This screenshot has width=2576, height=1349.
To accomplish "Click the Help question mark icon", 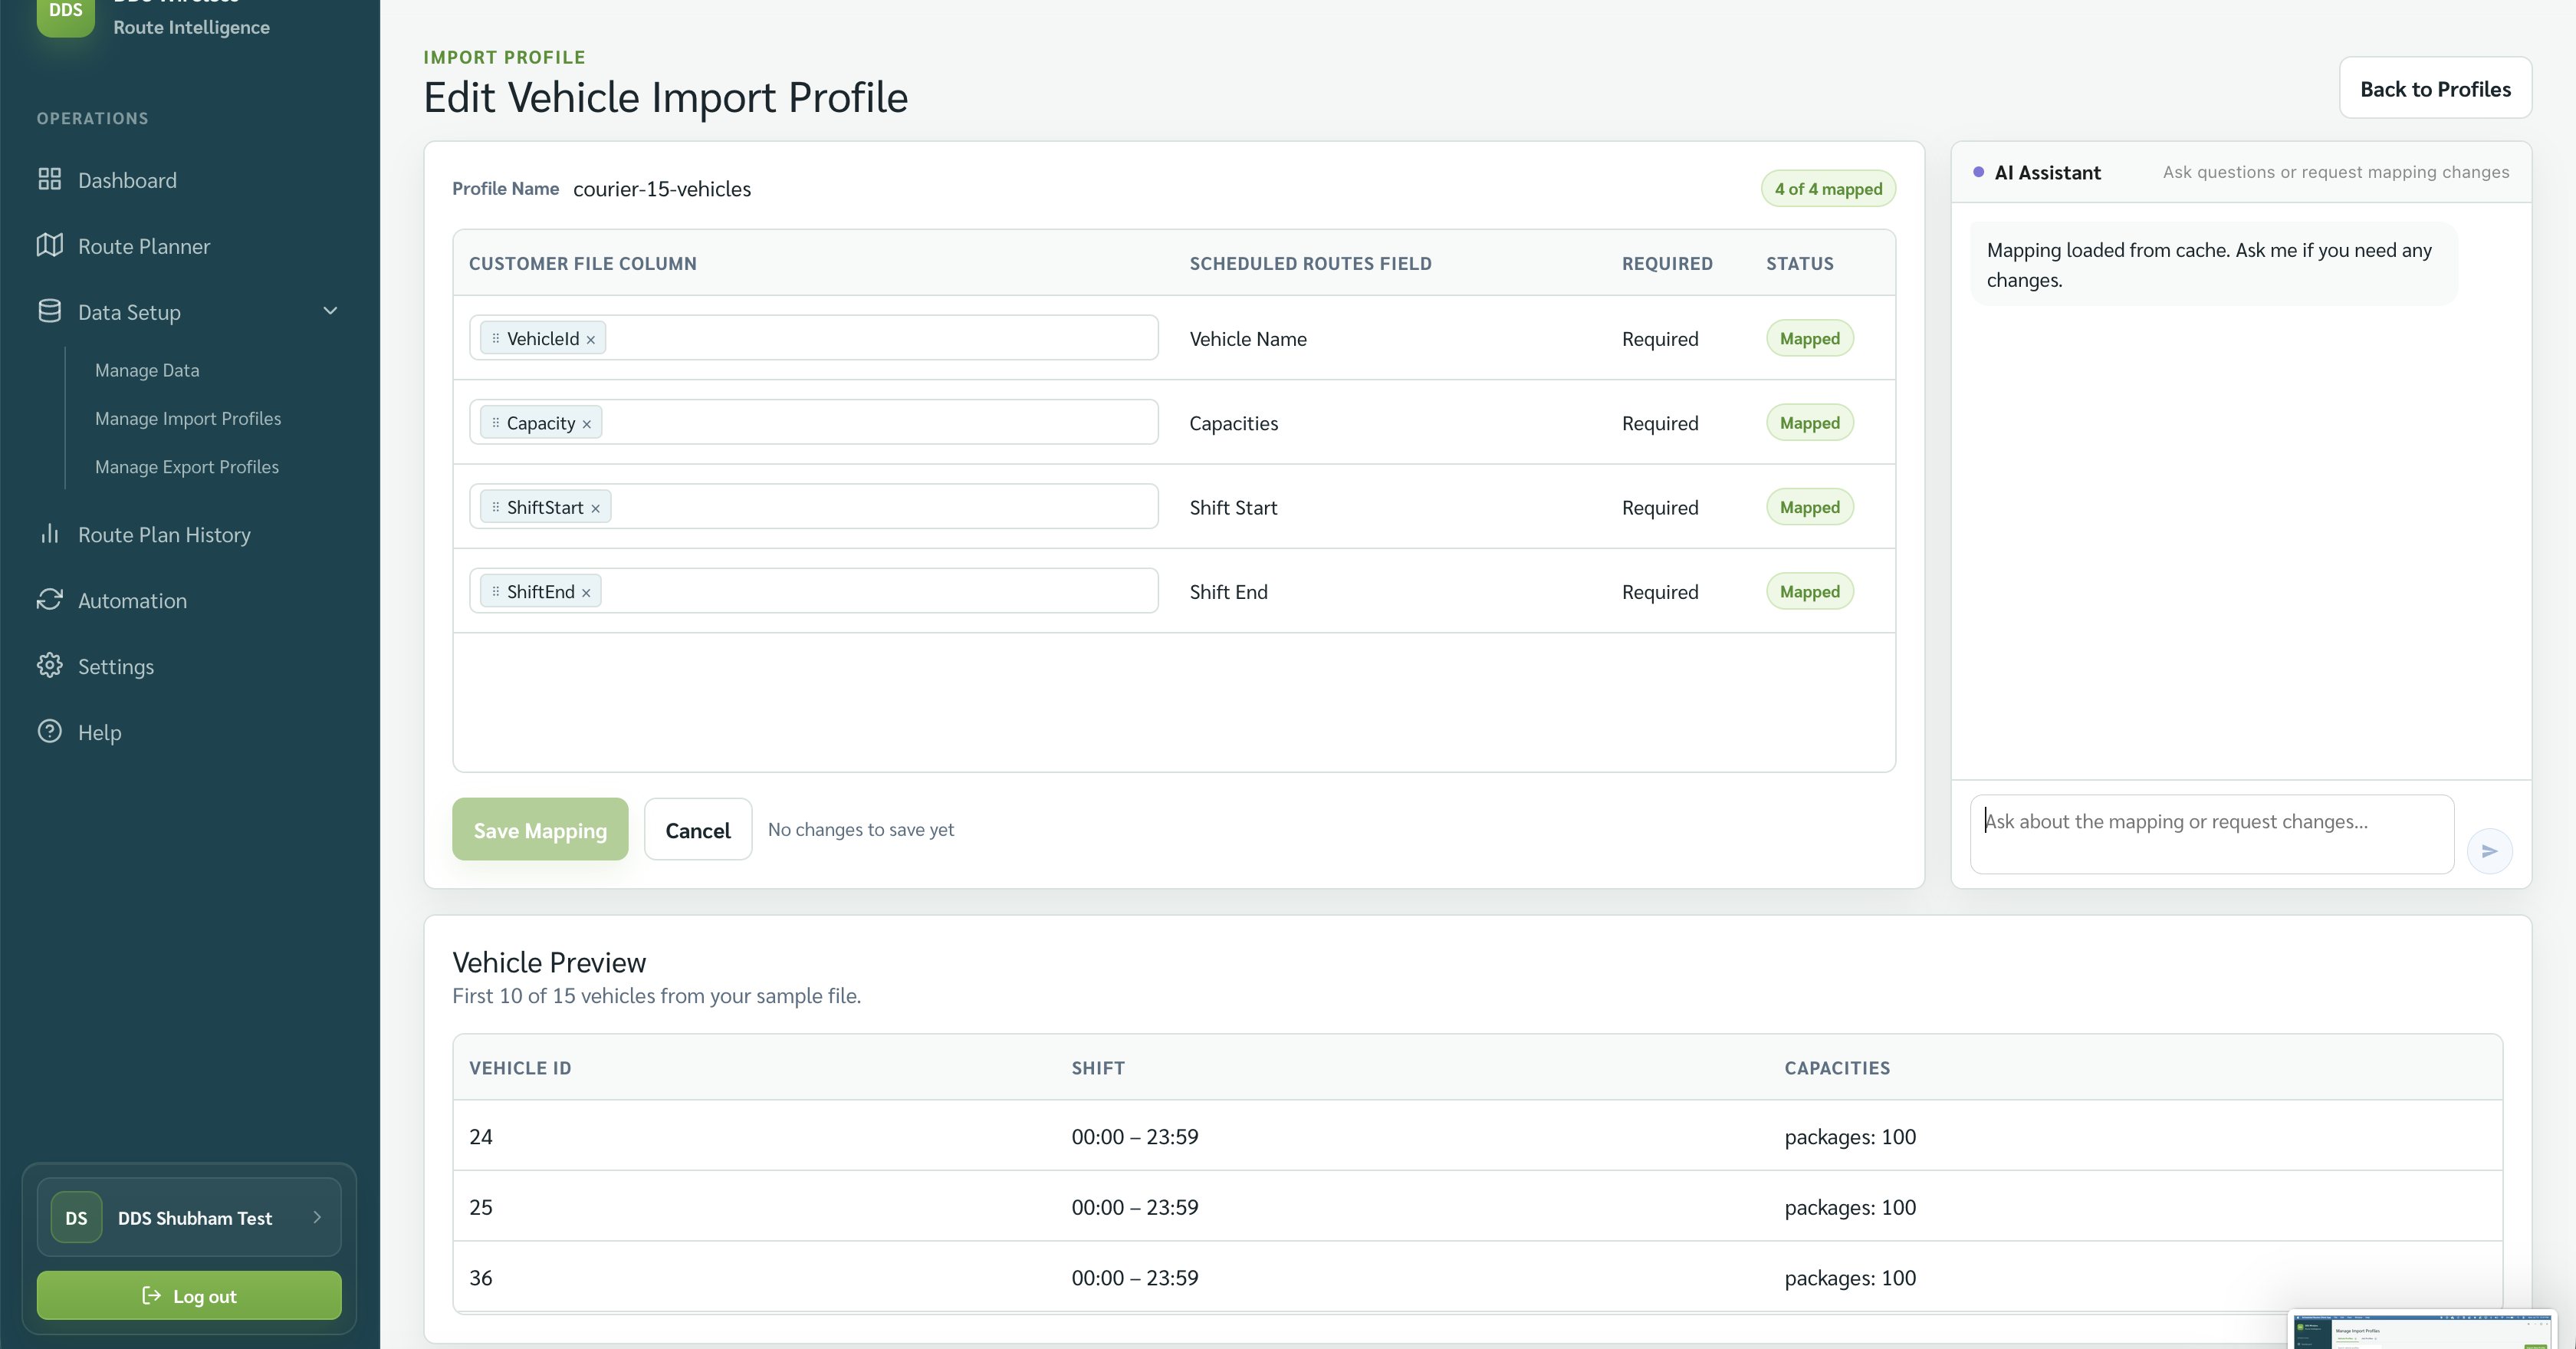I will click(49, 732).
